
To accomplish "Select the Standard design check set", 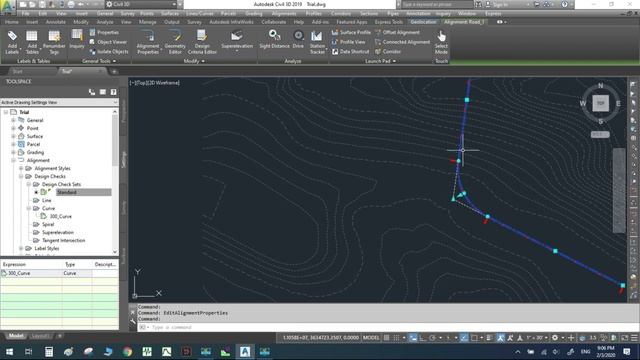I will [x=67, y=192].
